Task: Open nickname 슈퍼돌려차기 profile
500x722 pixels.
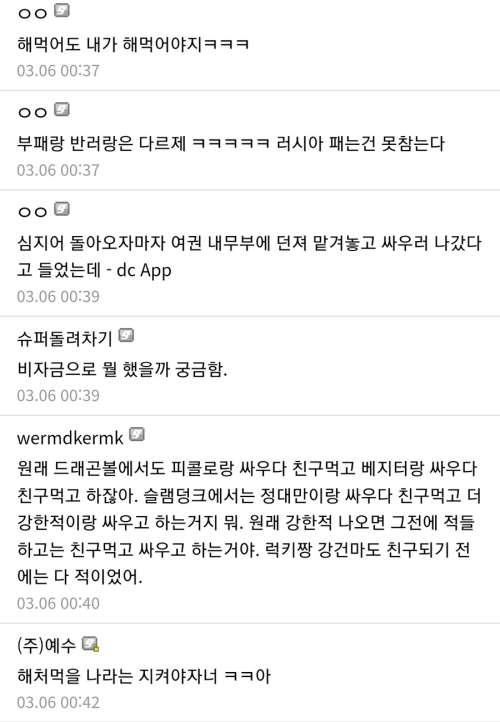Action: pyautogui.click(x=64, y=339)
